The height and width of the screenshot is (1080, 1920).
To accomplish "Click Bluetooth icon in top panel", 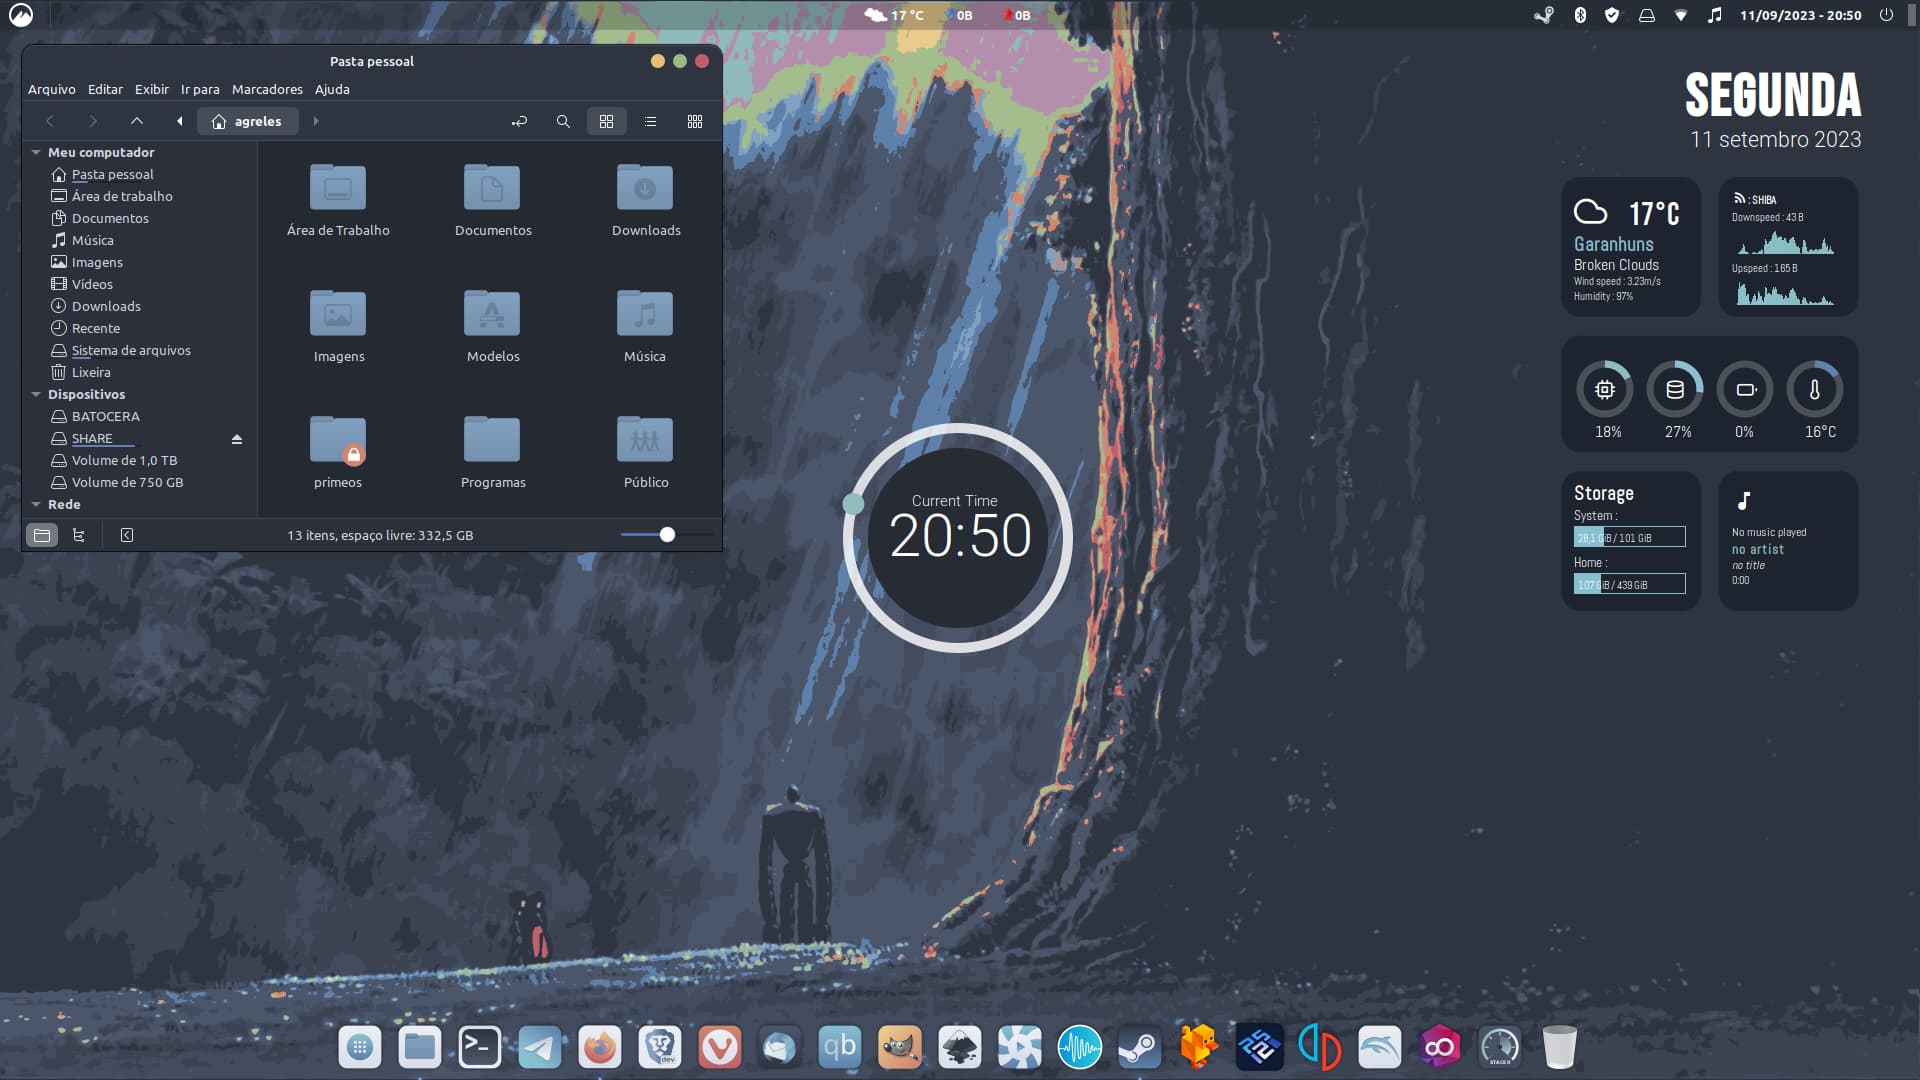I will click(x=1580, y=15).
